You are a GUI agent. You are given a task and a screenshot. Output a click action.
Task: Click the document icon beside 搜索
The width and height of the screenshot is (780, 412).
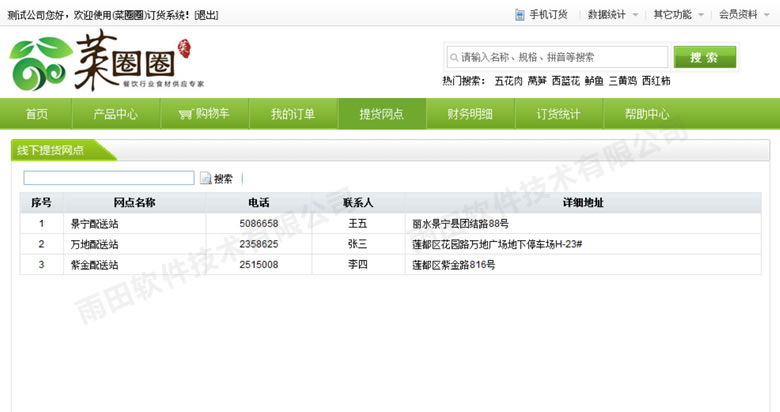pyautogui.click(x=206, y=179)
